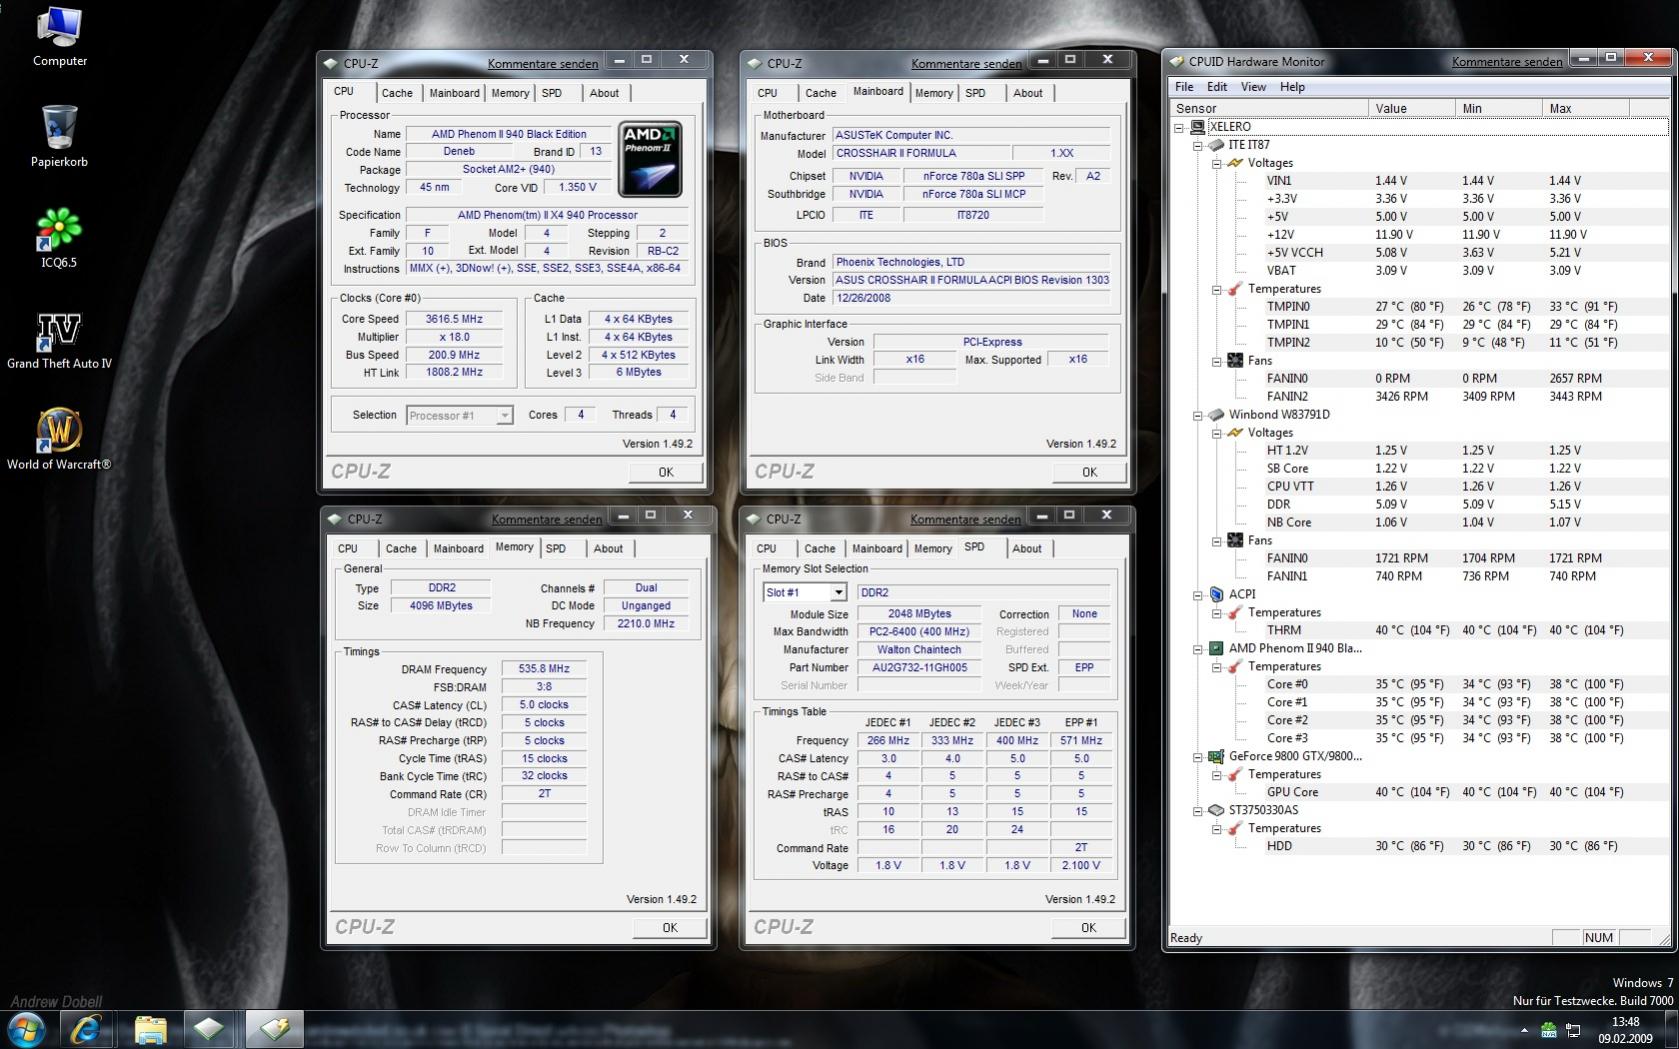
Task: Collapse the Winbond W83791D tree node
Action: [1197, 415]
